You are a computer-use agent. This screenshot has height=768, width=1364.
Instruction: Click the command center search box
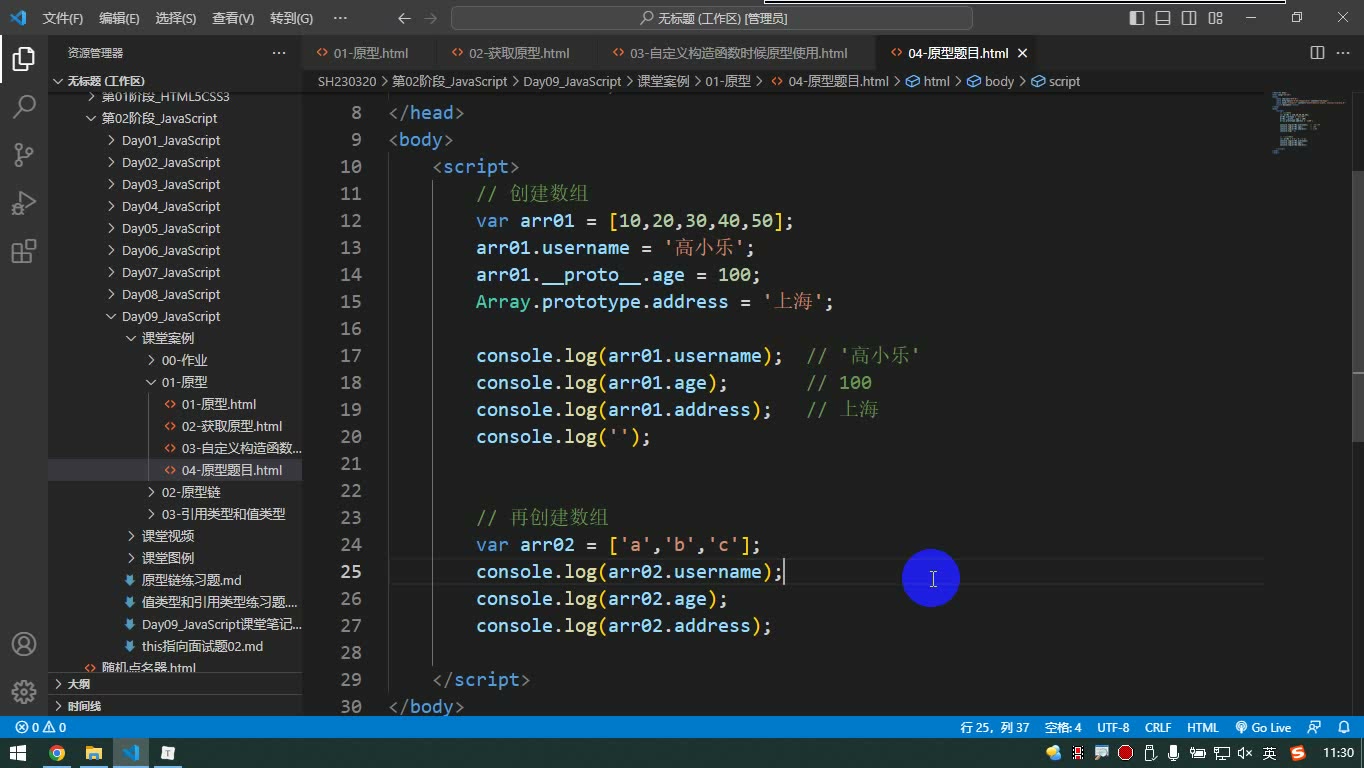(712, 18)
